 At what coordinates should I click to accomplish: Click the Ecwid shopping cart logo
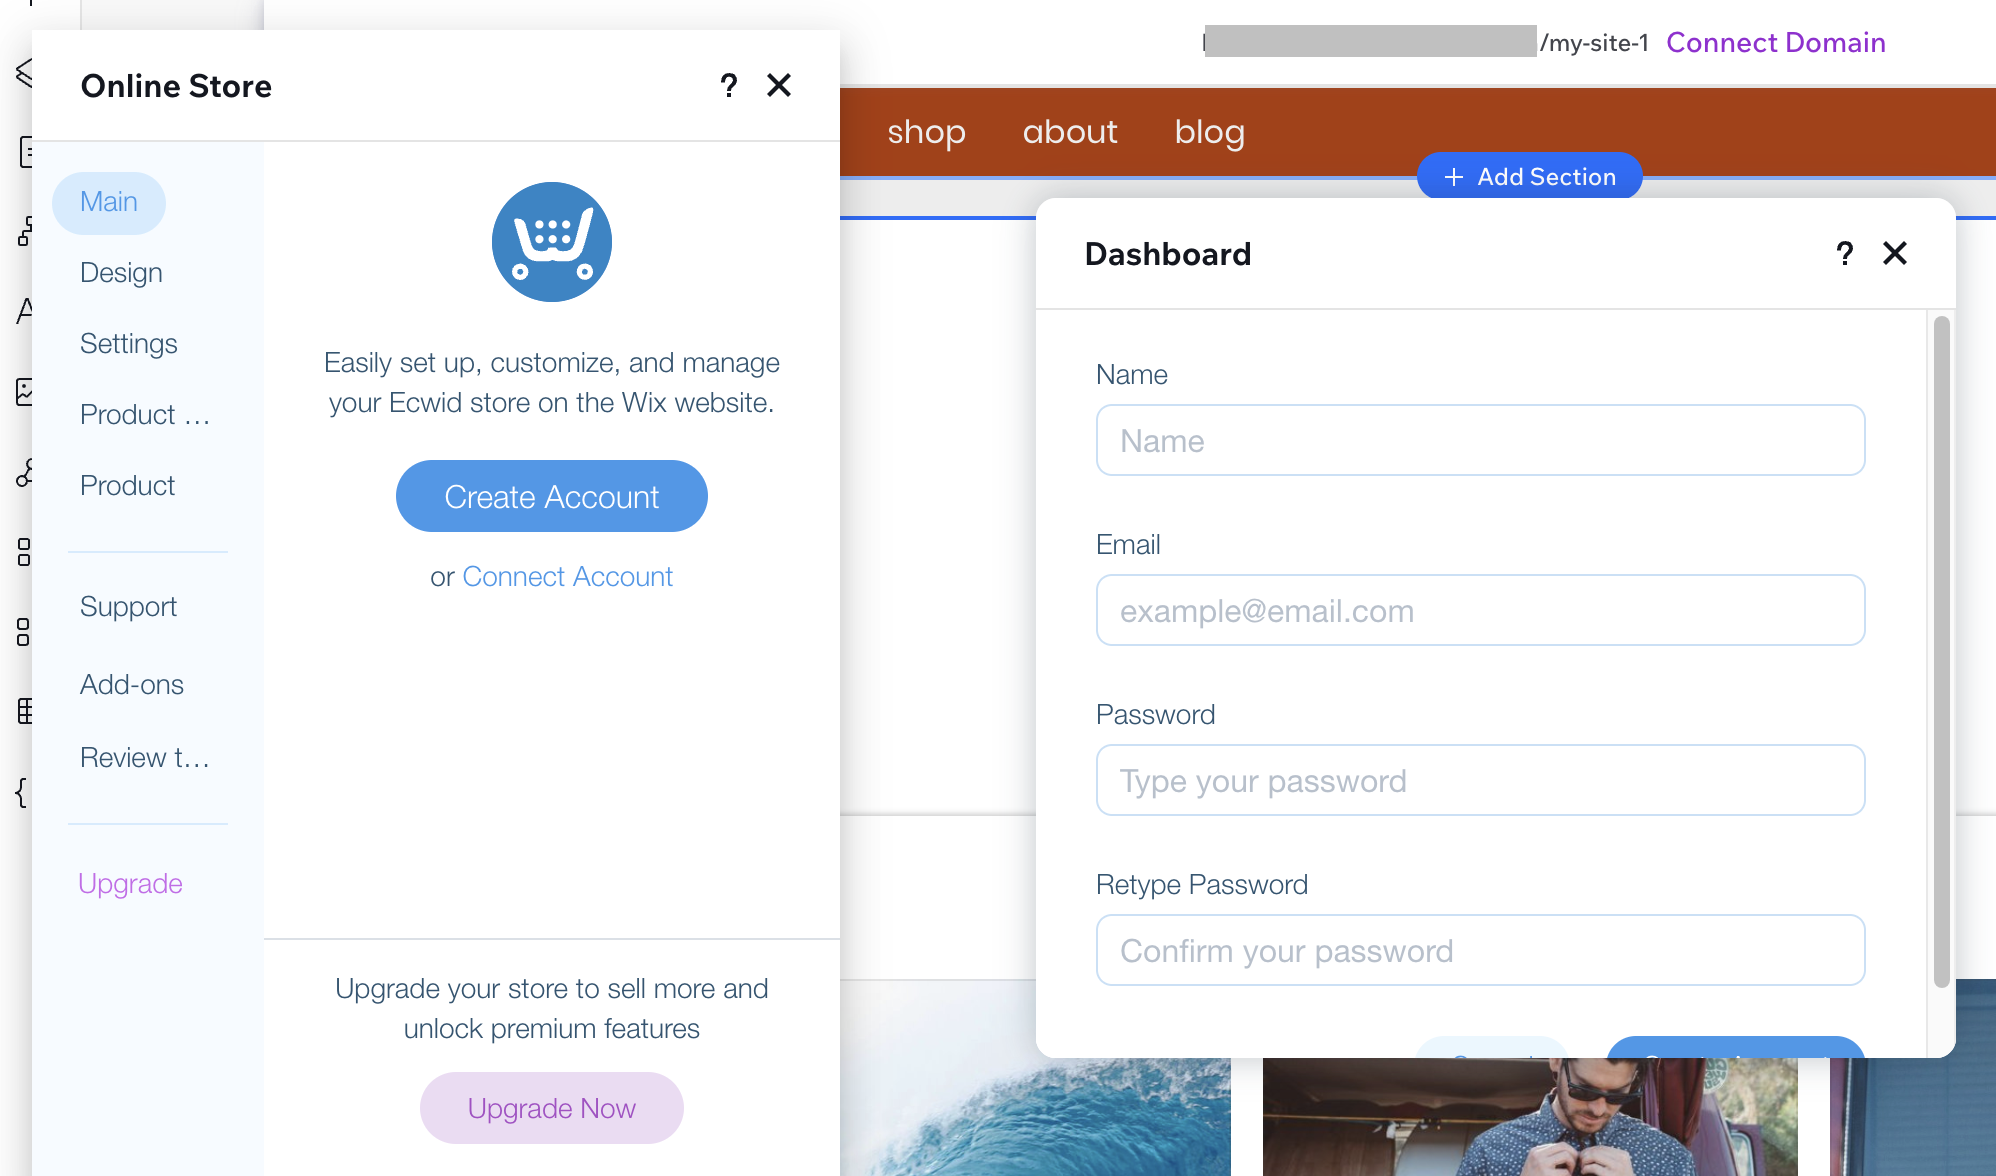552,242
